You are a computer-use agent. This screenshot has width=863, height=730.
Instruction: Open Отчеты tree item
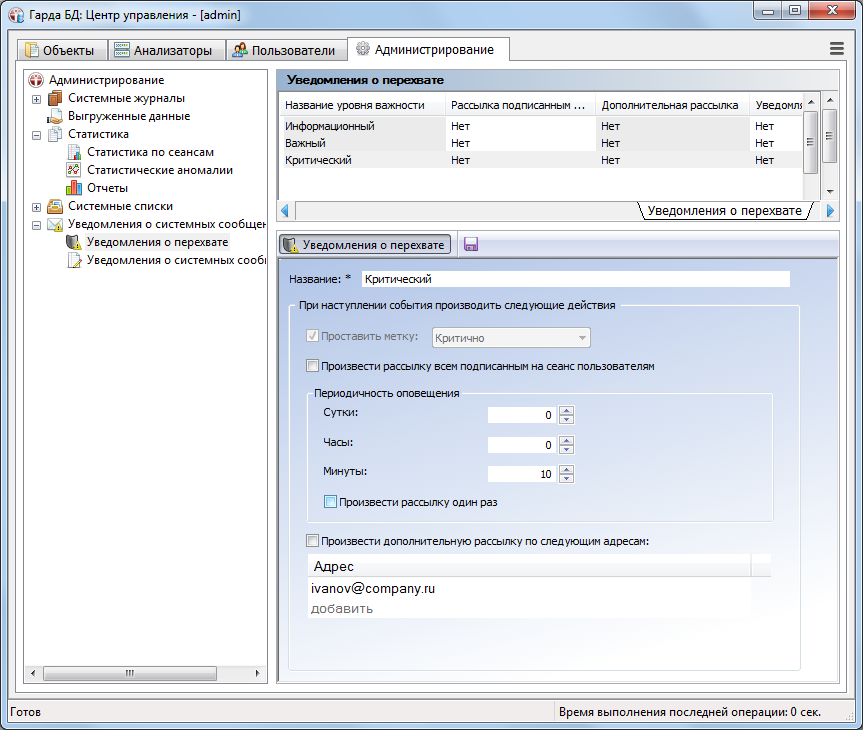tap(107, 188)
